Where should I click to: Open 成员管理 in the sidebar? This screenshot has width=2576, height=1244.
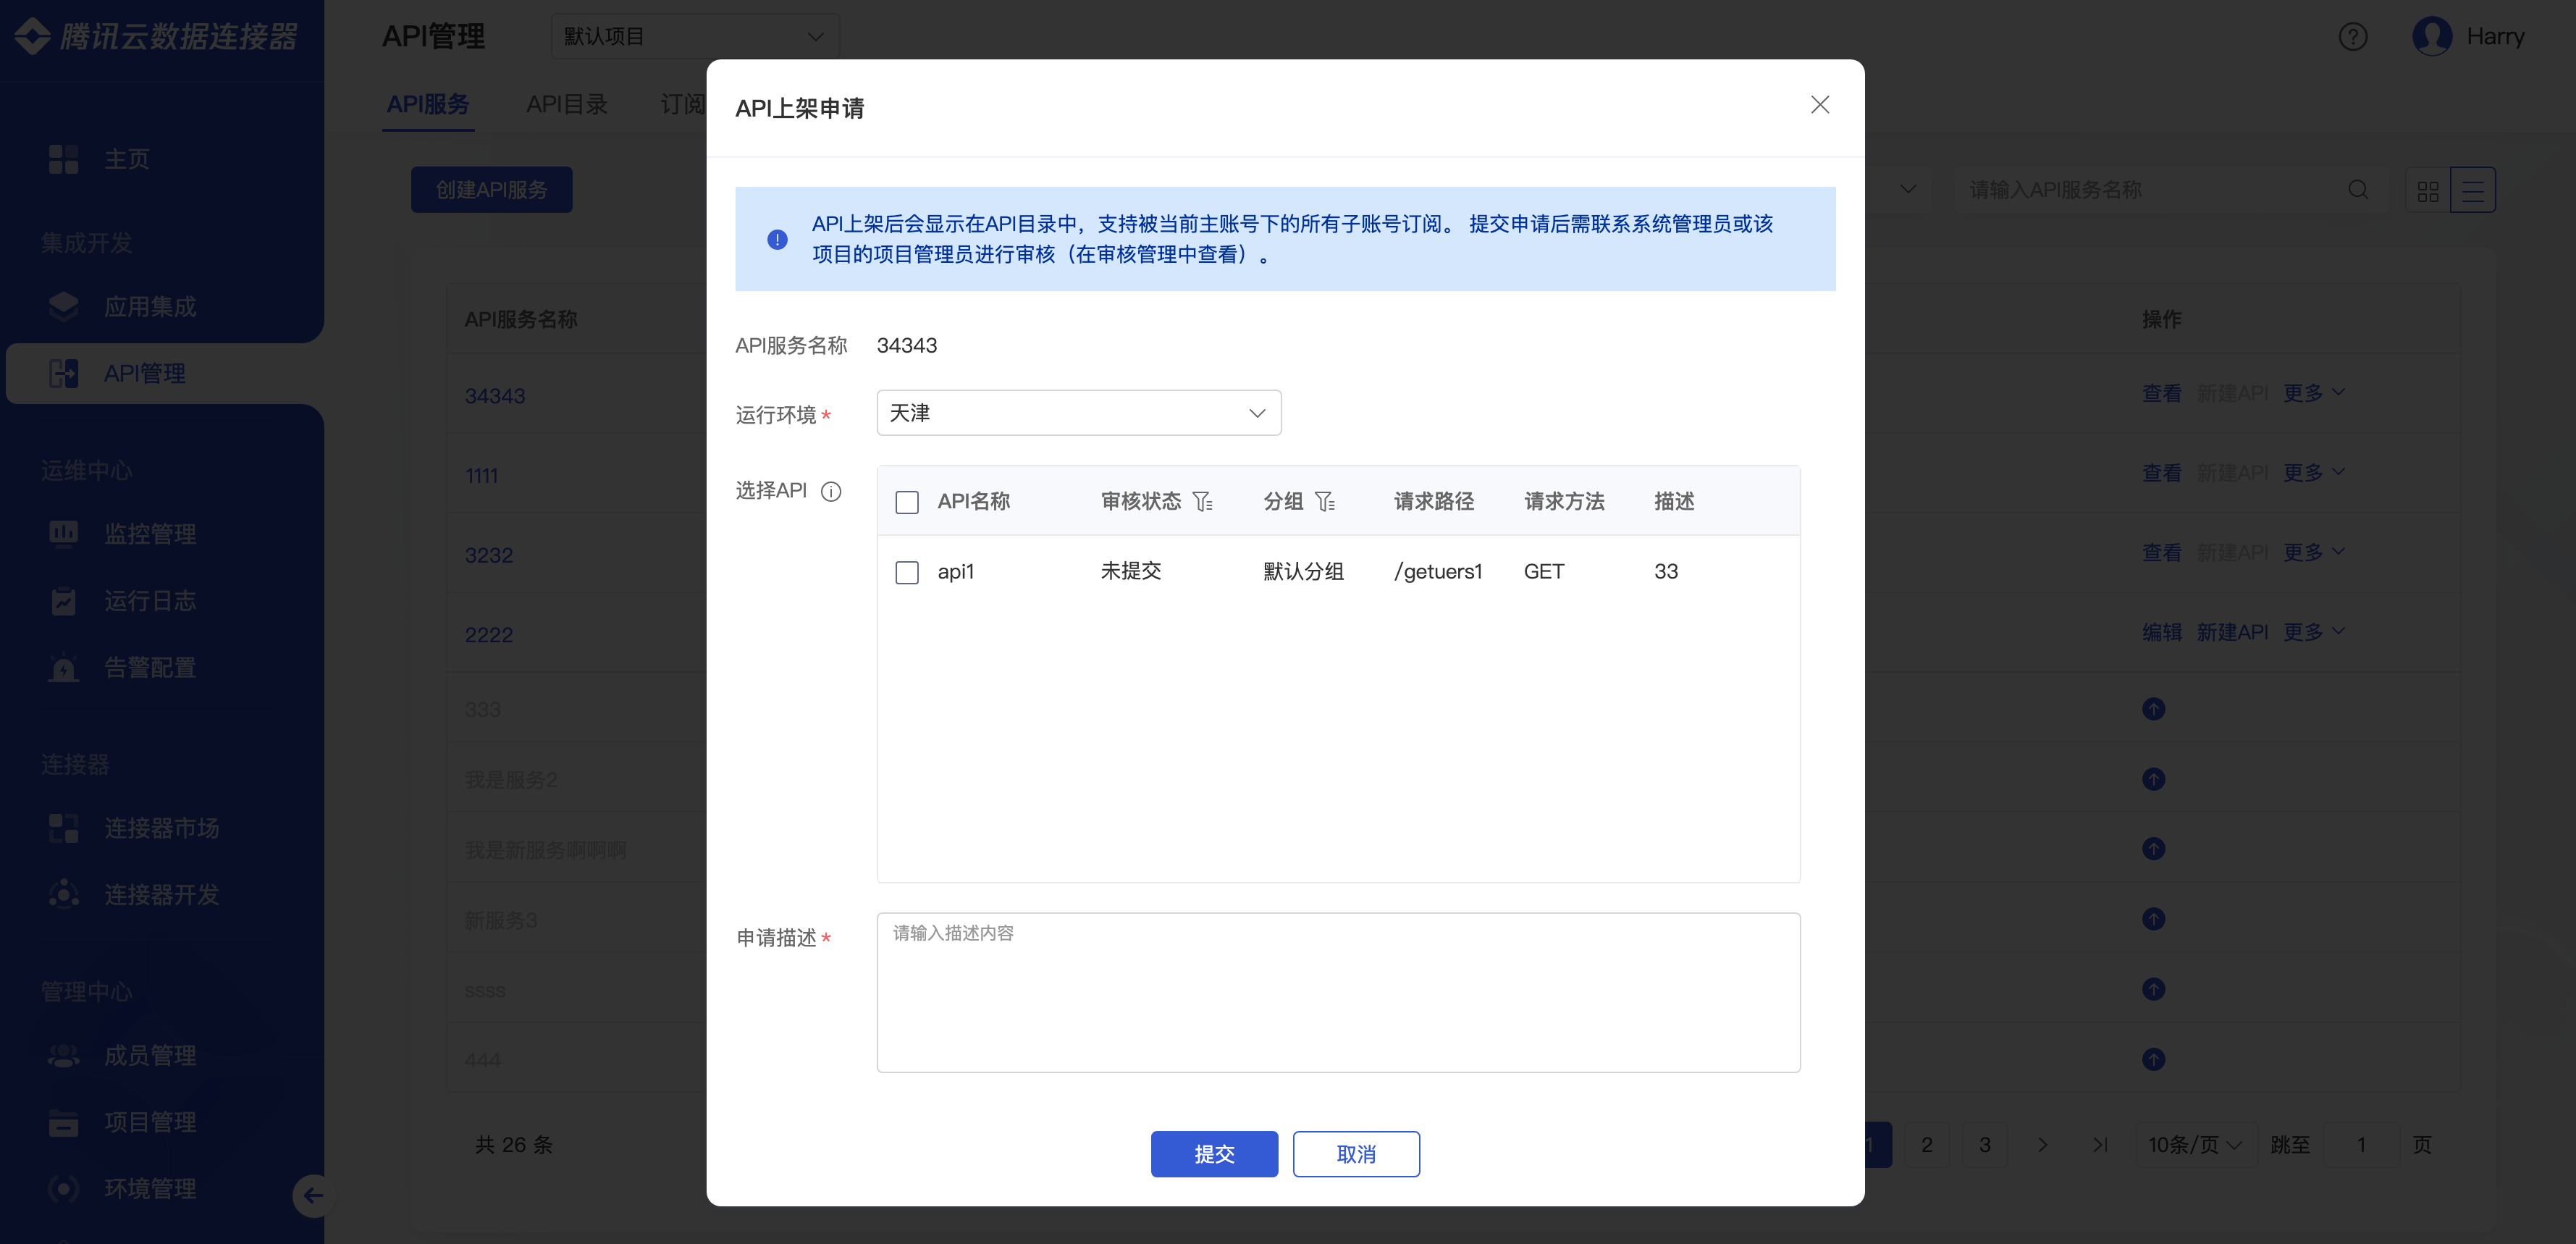tap(122, 1056)
